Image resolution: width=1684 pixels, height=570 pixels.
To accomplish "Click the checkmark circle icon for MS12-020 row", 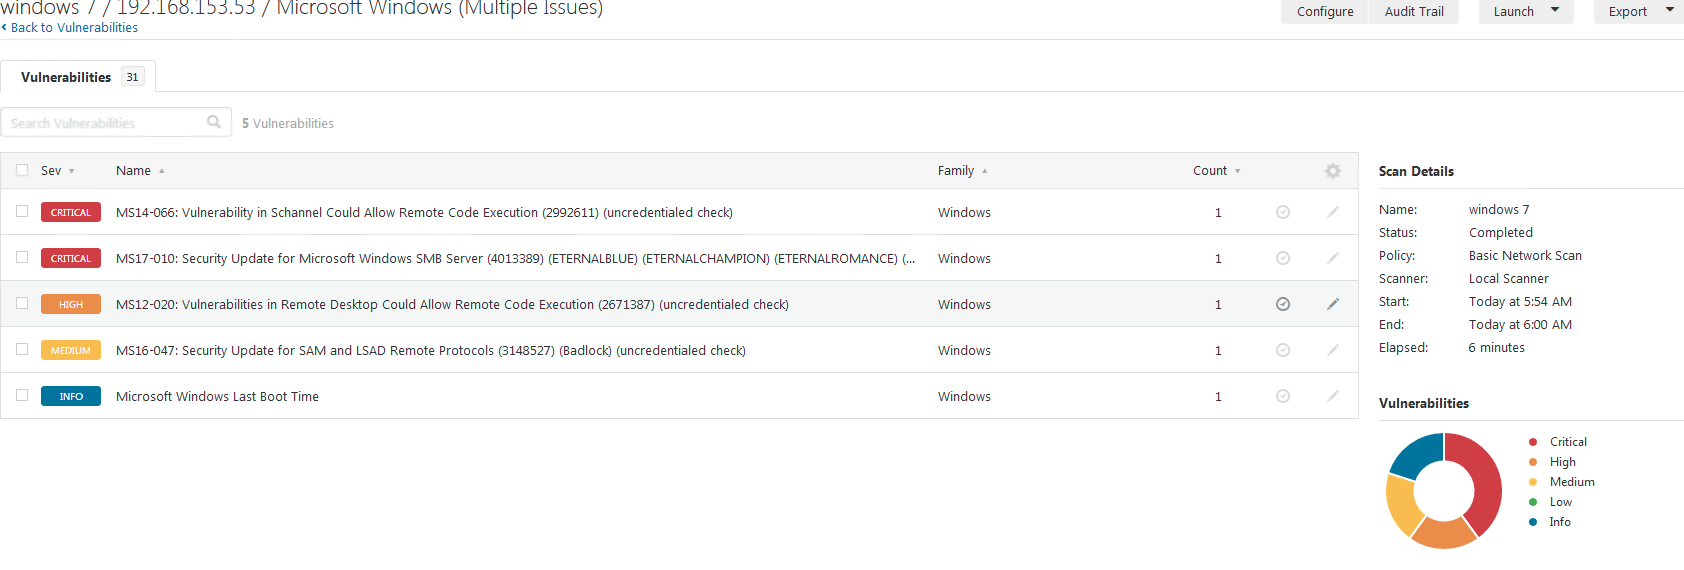I will coord(1282,304).
